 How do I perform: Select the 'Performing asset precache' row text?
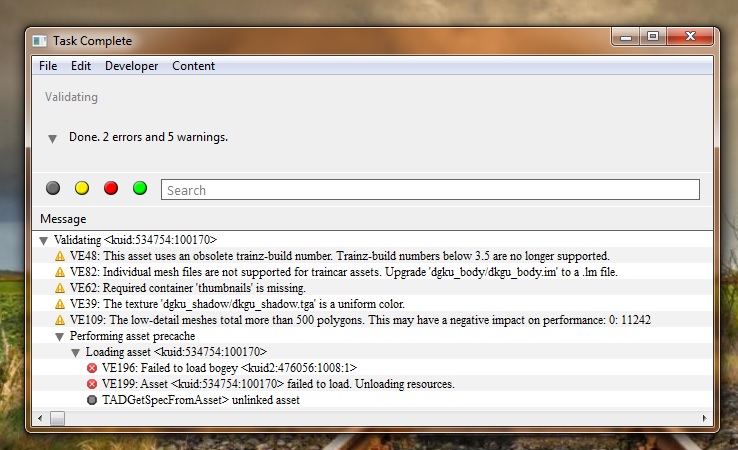[132, 336]
